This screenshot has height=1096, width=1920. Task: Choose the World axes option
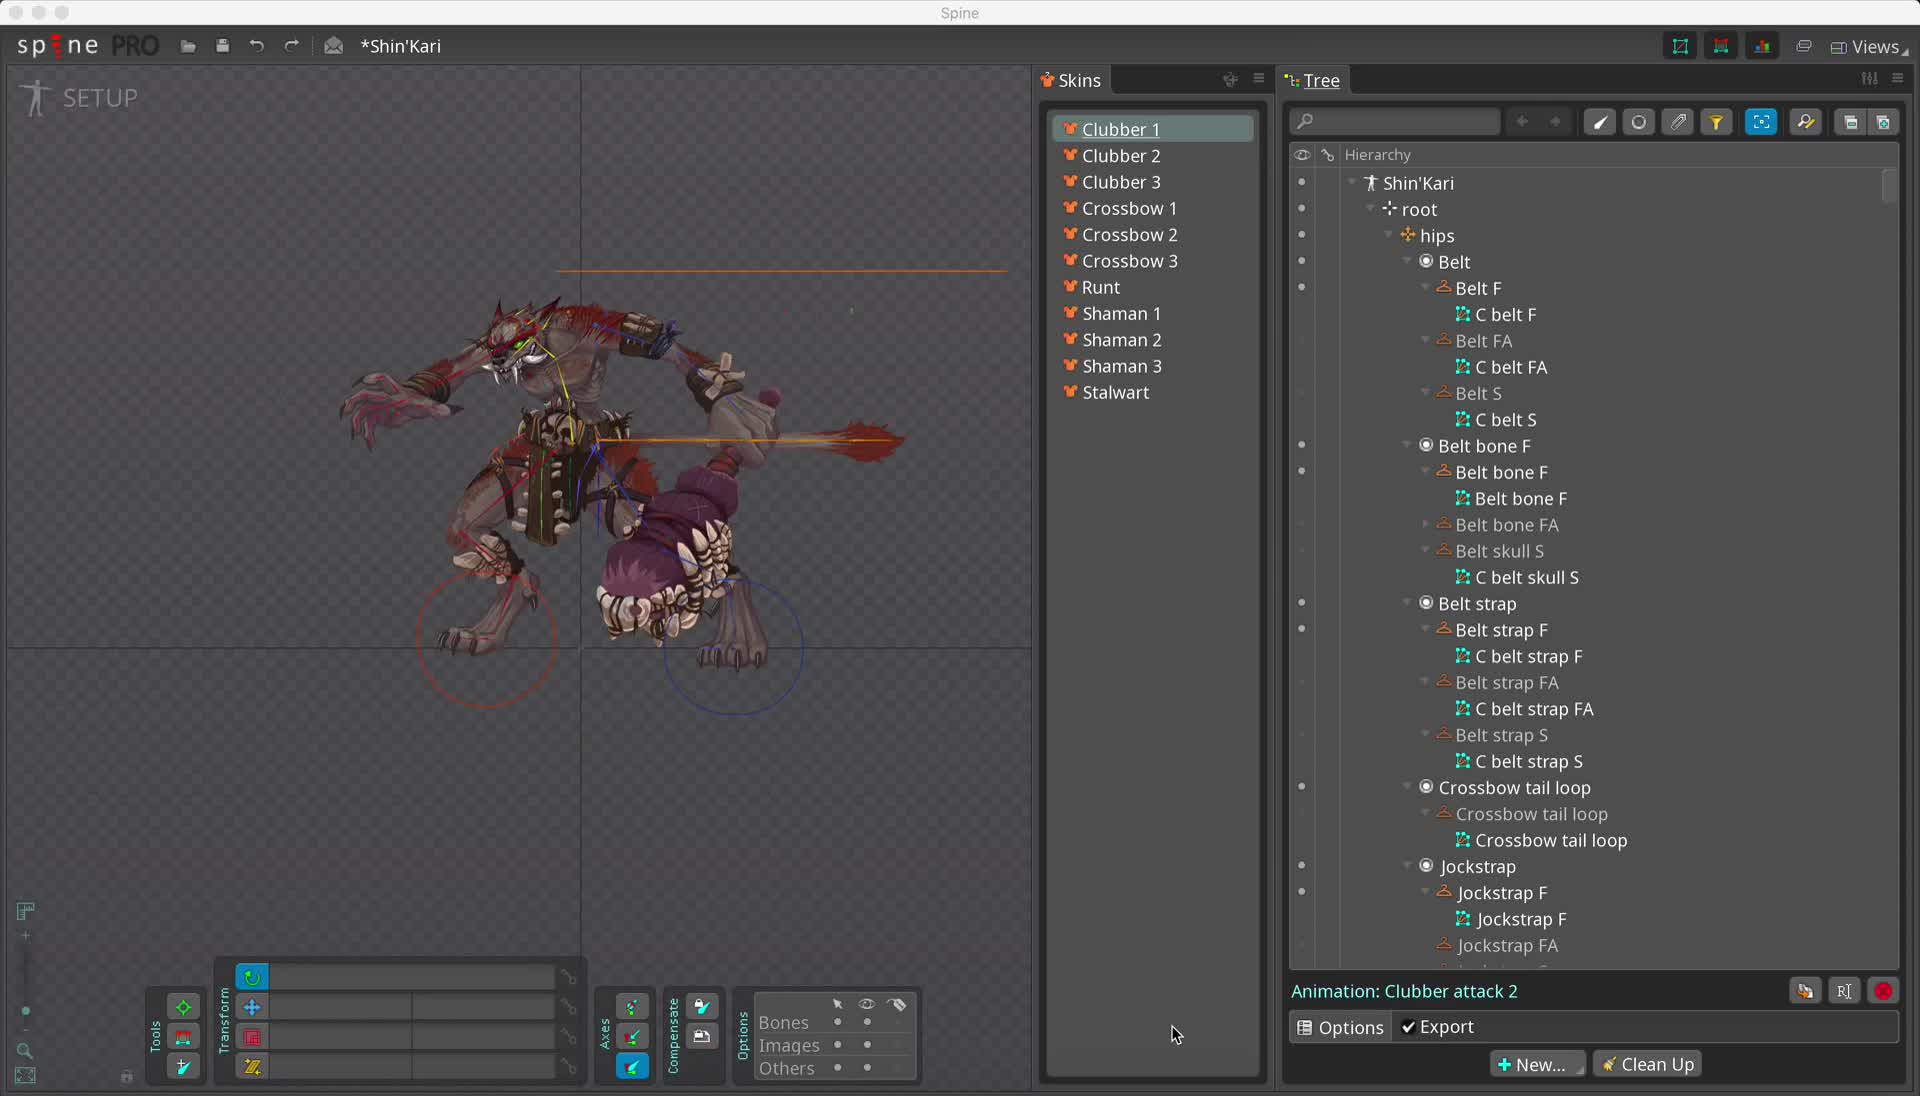(632, 1067)
